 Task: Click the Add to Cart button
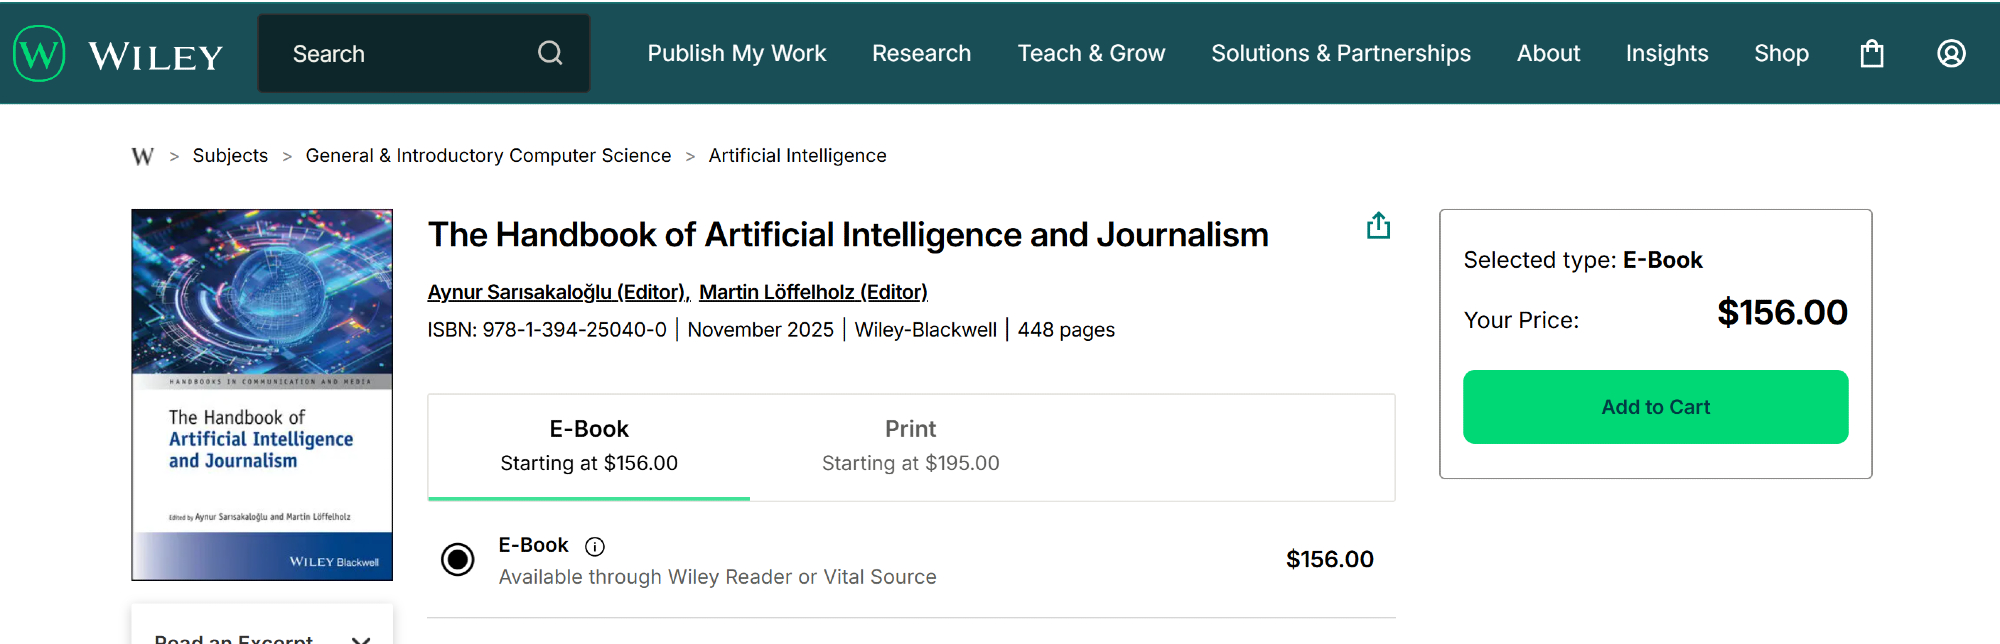(1655, 407)
